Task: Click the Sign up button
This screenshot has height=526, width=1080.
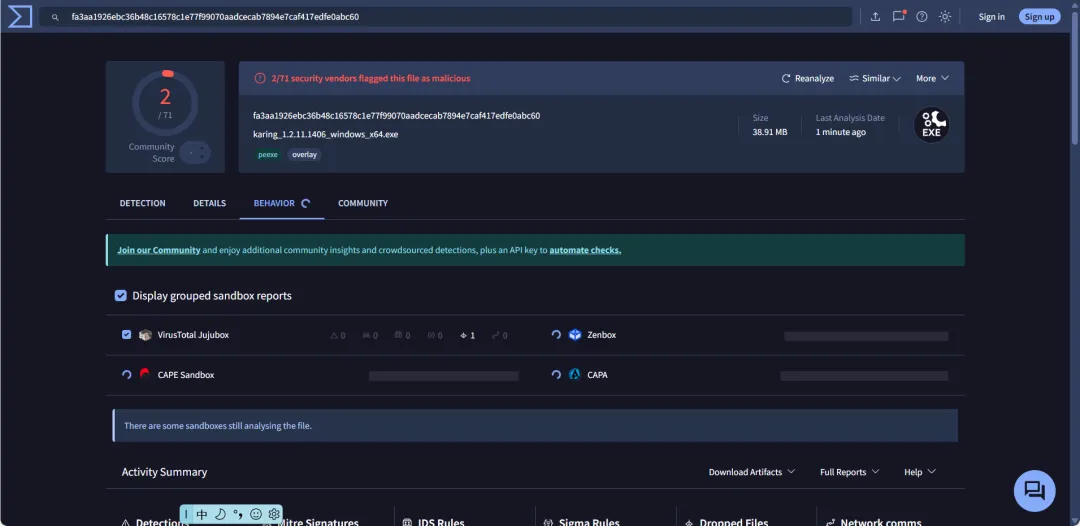Action: (1039, 17)
